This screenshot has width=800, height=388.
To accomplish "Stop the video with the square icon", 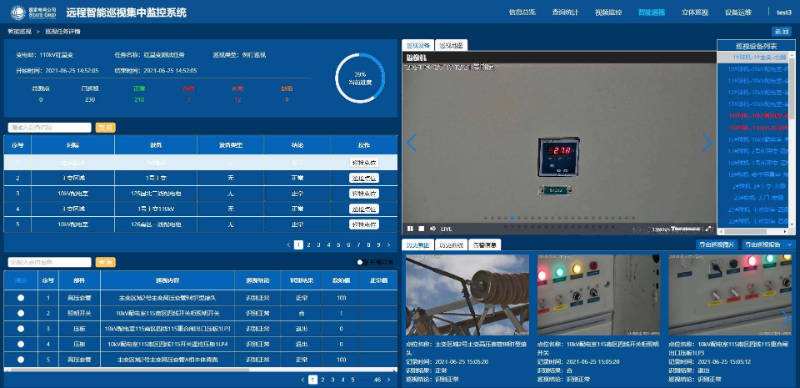I will click(421, 229).
